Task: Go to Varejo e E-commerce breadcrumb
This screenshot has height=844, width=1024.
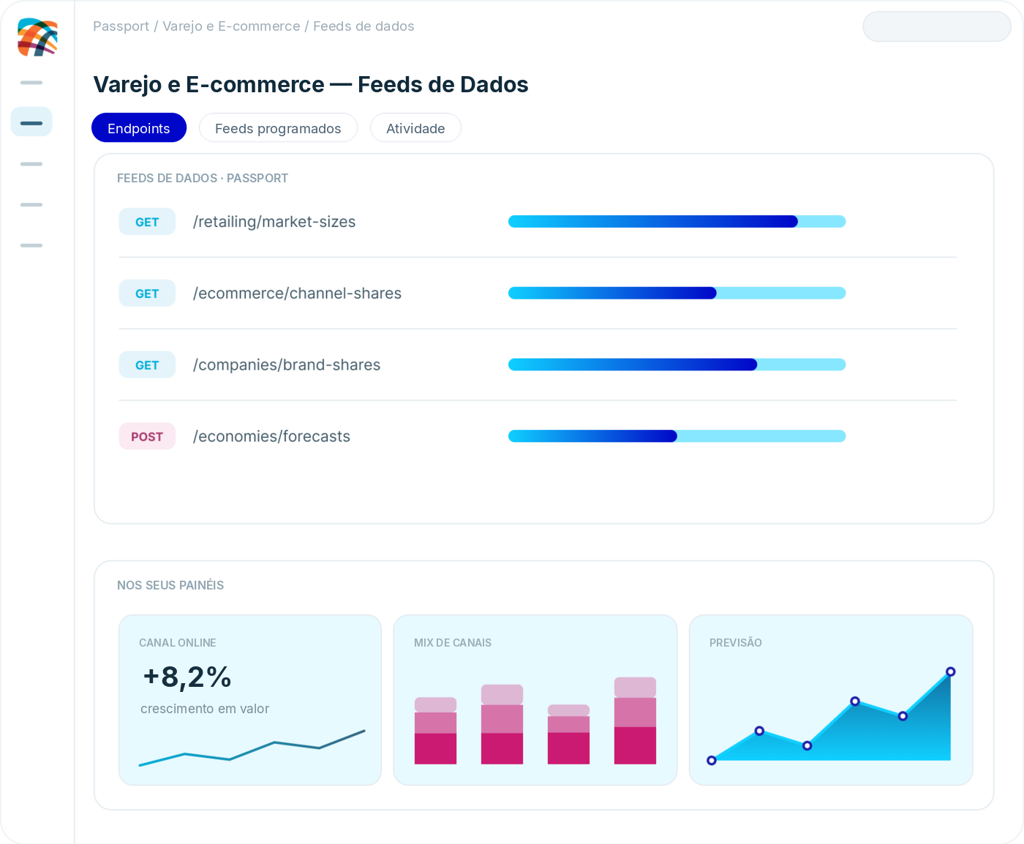Action: 231,26
